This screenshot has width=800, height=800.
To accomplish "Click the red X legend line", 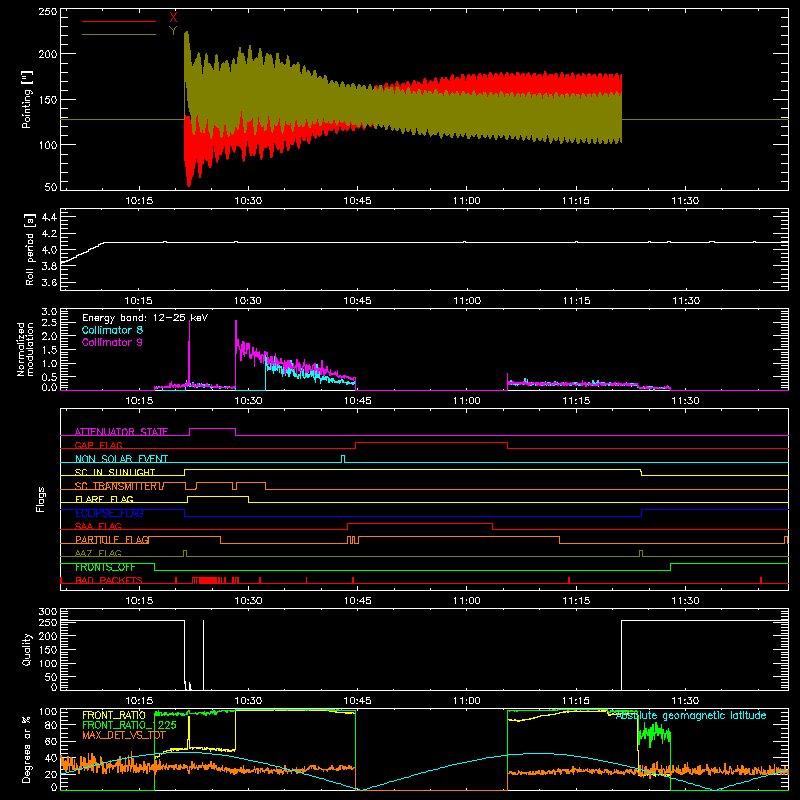I will click(x=119, y=21).
